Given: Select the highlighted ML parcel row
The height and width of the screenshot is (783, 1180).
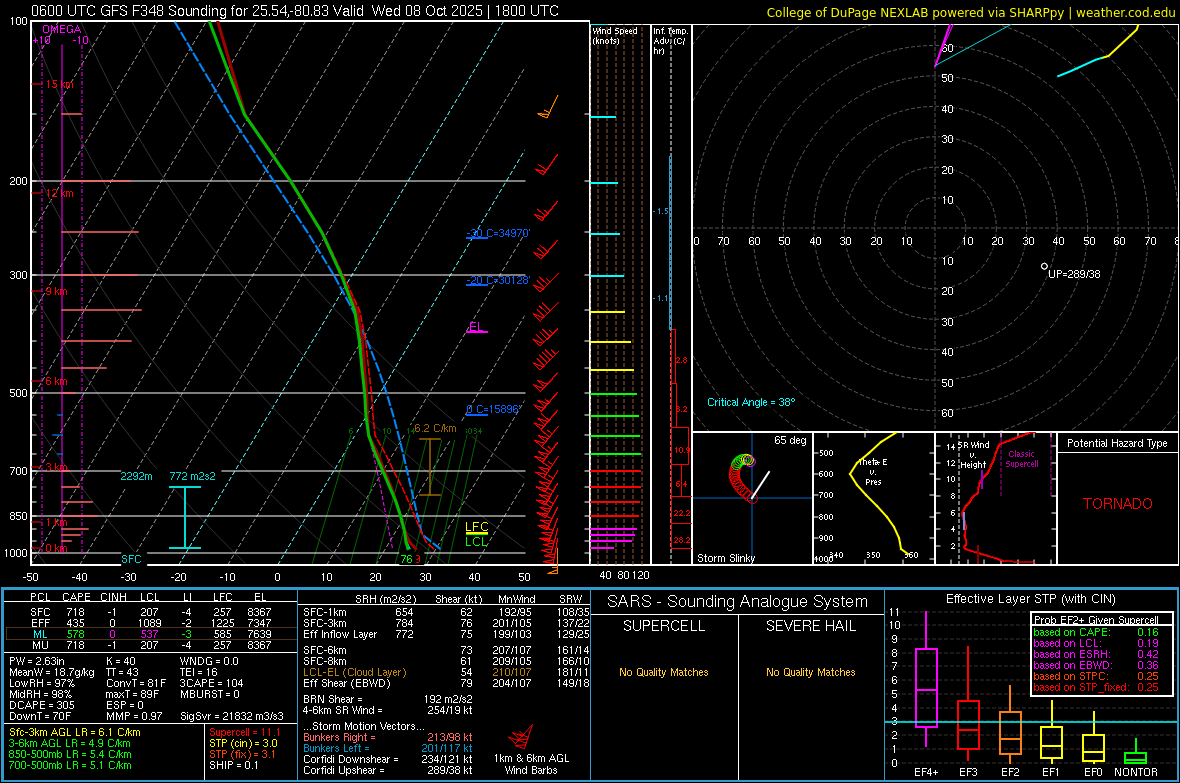Looking at the screenshot, I should (x=151, y=634).
